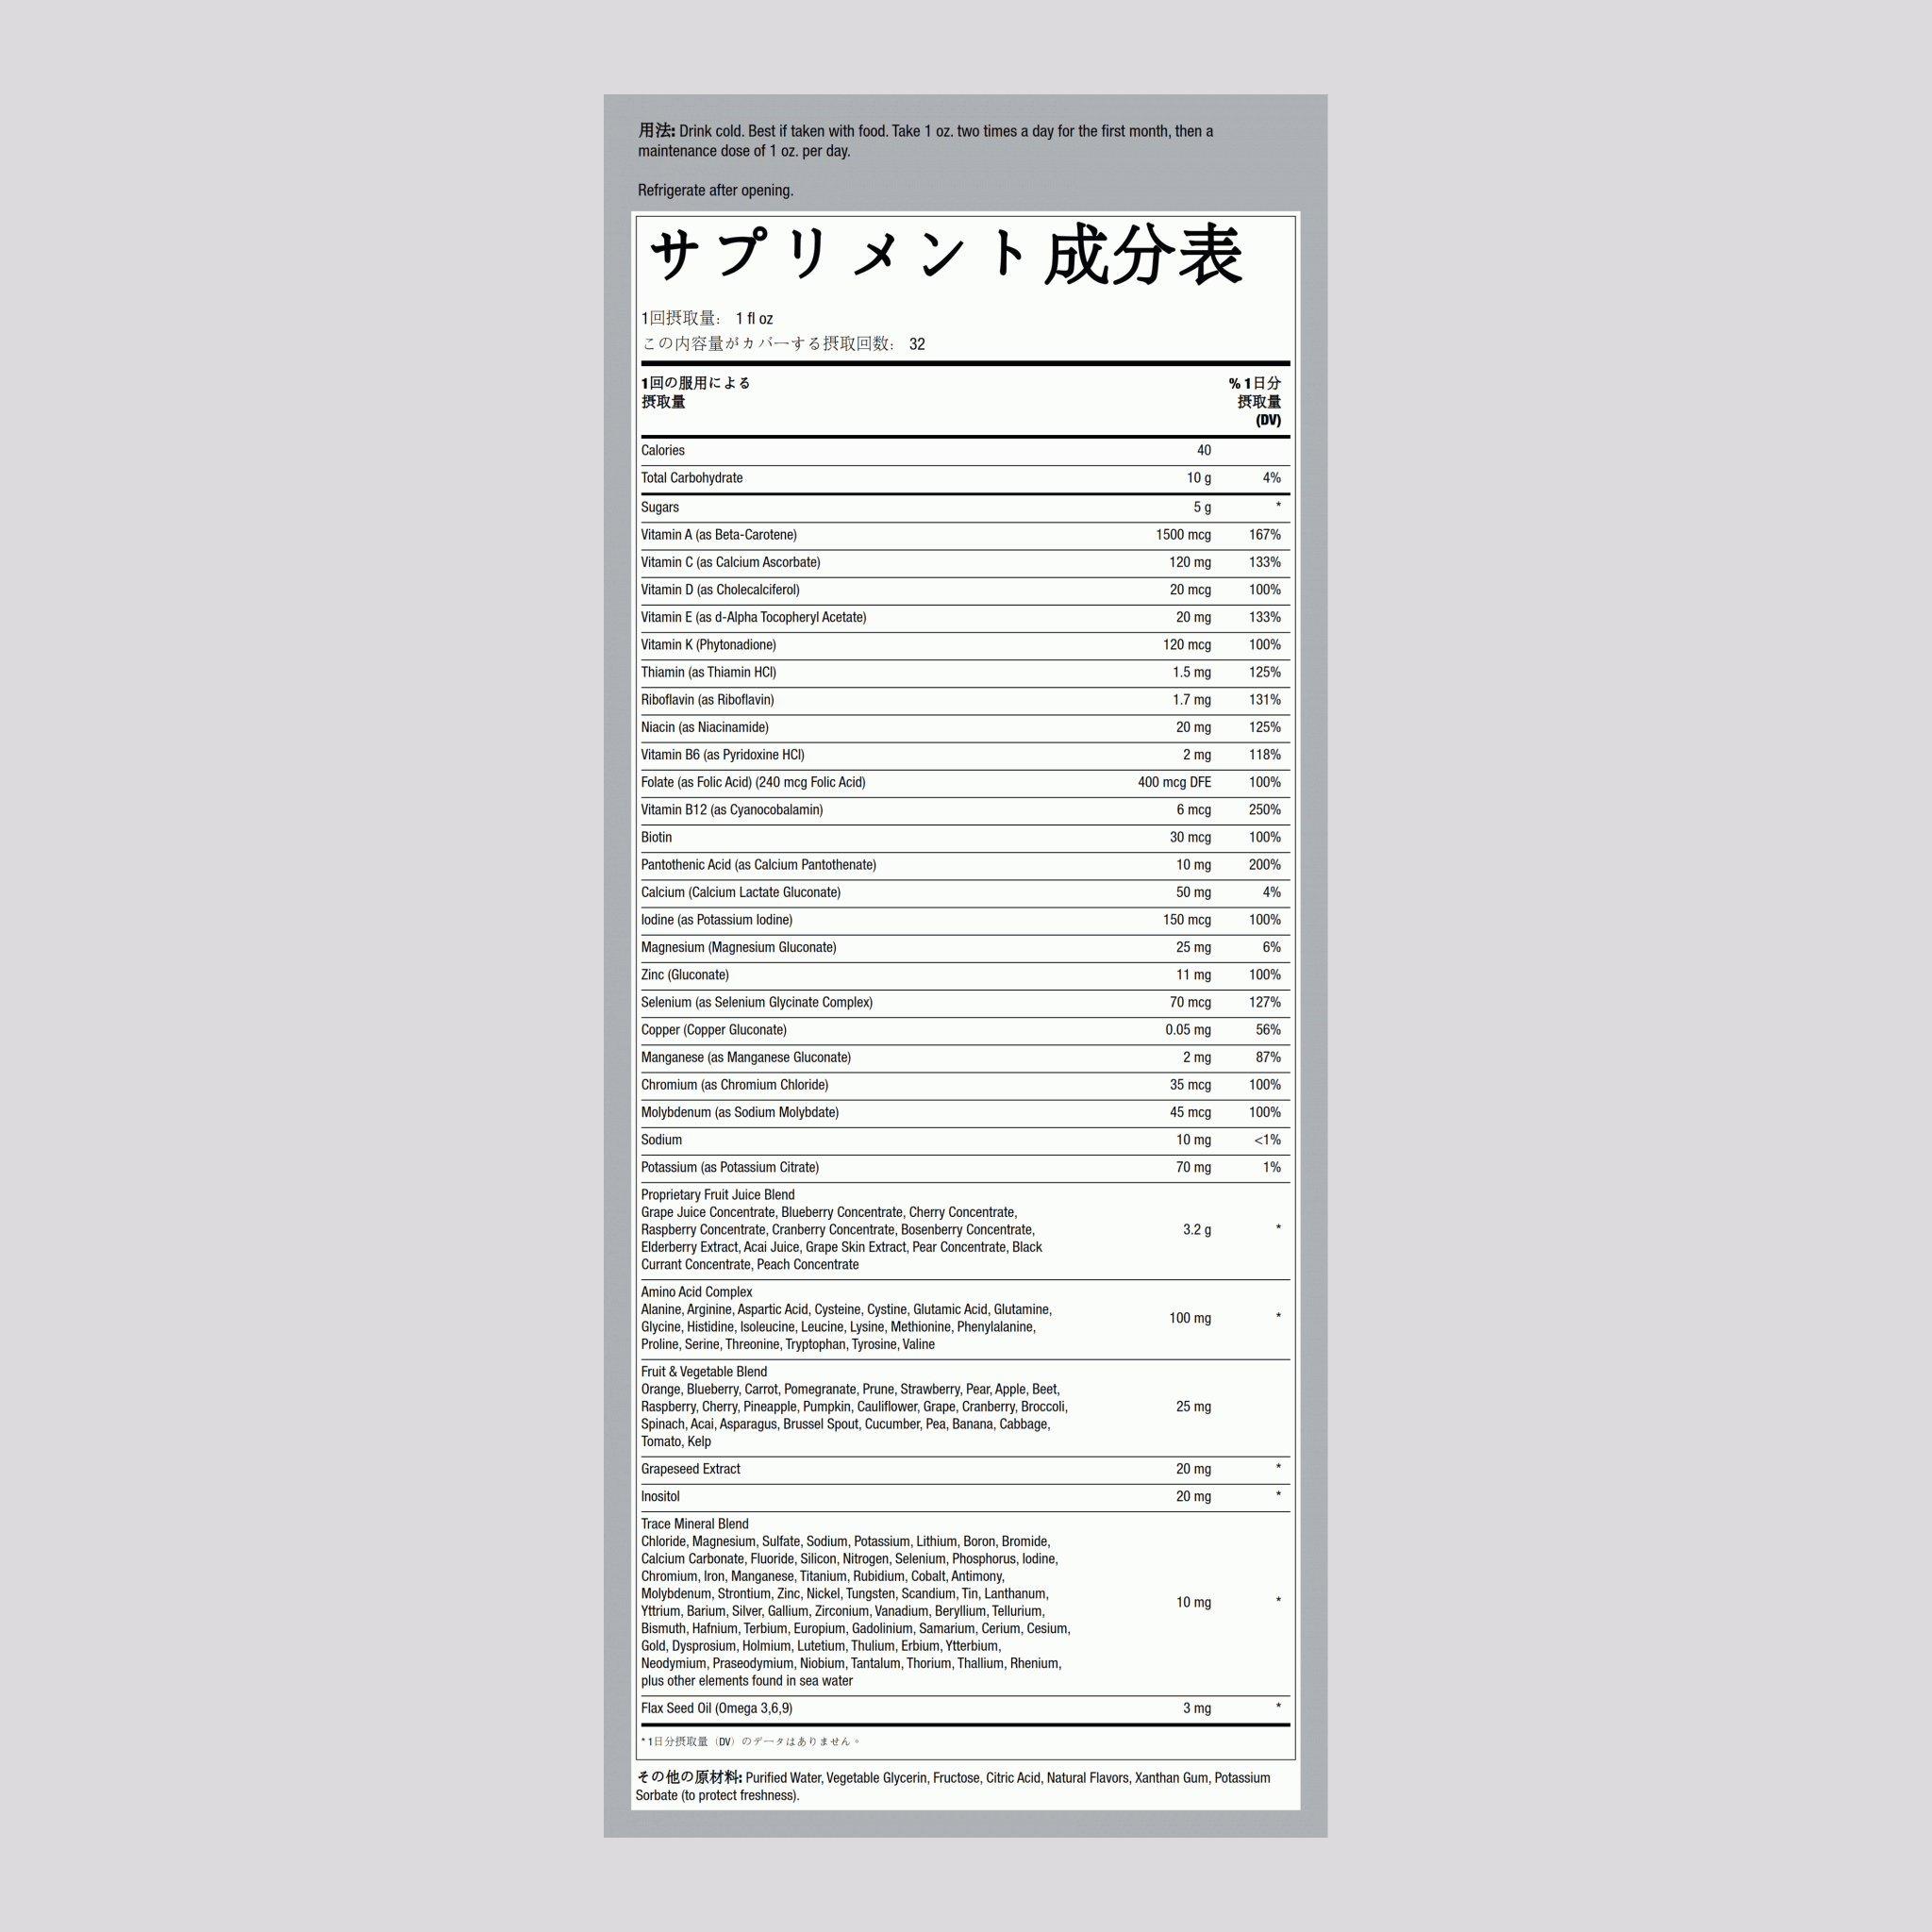Screen dimensions: 1932x1932
Task: Click the 'その他の原材料:' label
Action: (x=689, y=1777)
